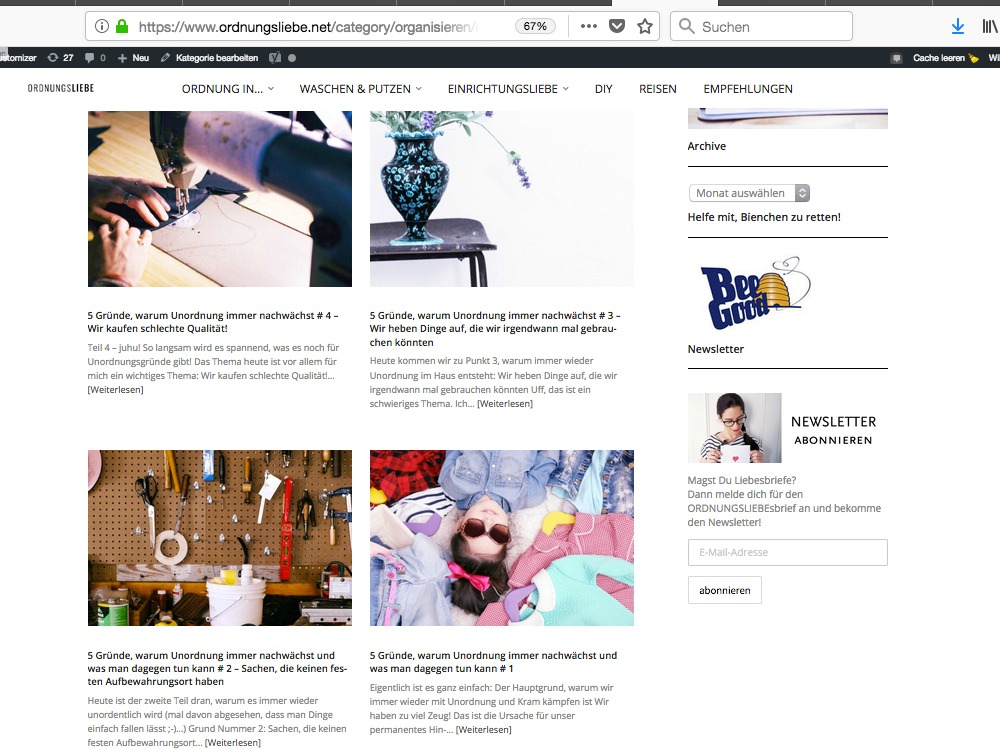Expand the 'Ordnung in...' navigation menu
Viewport: 1000px width, 750px height.
click(228, 89)
